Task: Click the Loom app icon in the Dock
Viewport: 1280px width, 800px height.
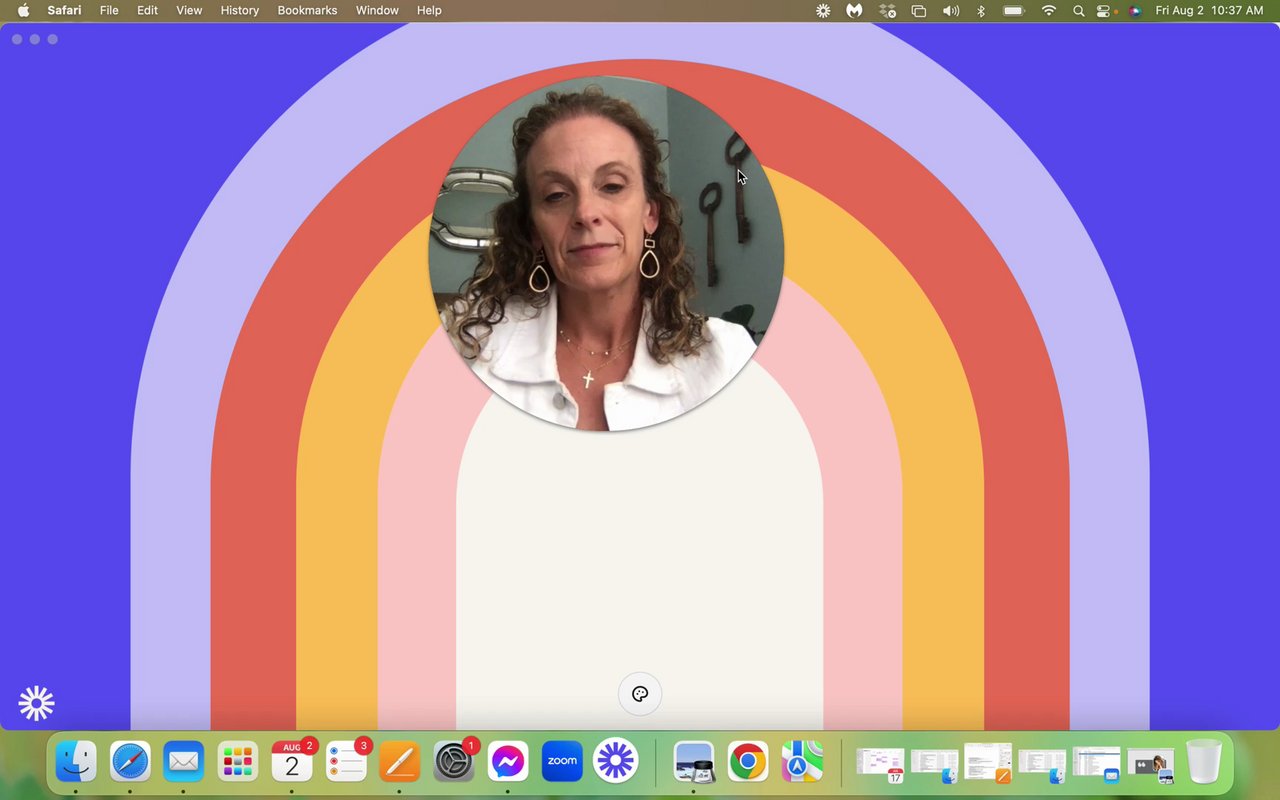Action: coord(616,762)
